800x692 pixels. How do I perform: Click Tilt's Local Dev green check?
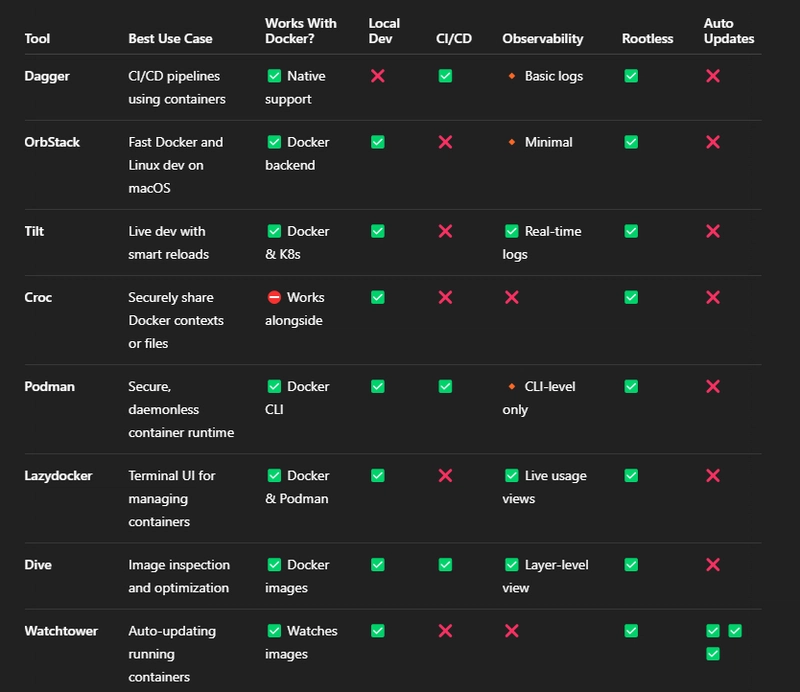point(378,231)
